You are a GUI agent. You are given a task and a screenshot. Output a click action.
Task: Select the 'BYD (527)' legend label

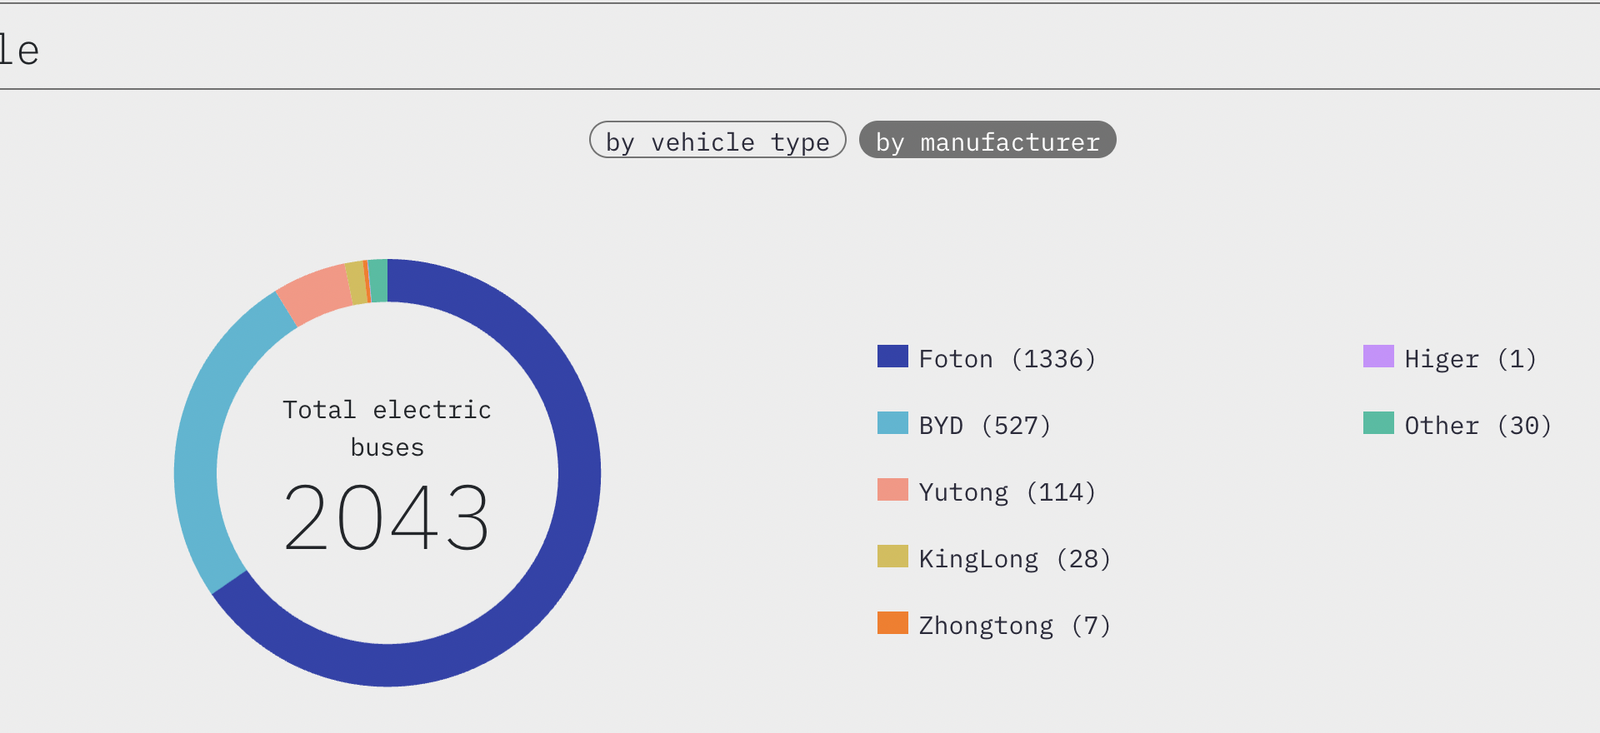(x=985, y=426)
